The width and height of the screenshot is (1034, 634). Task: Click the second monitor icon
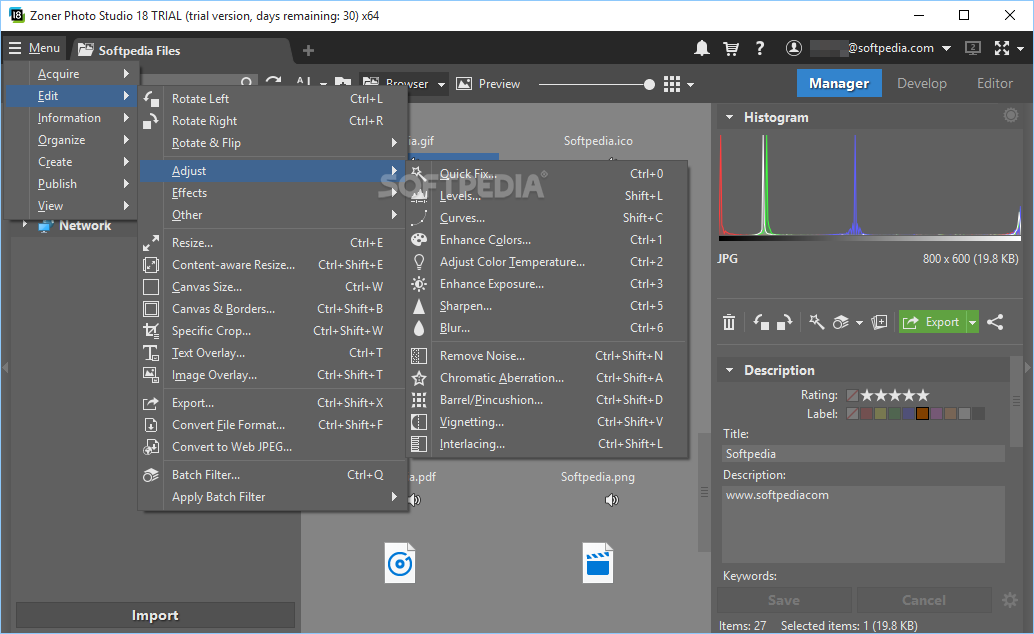[x=973, y=48]
